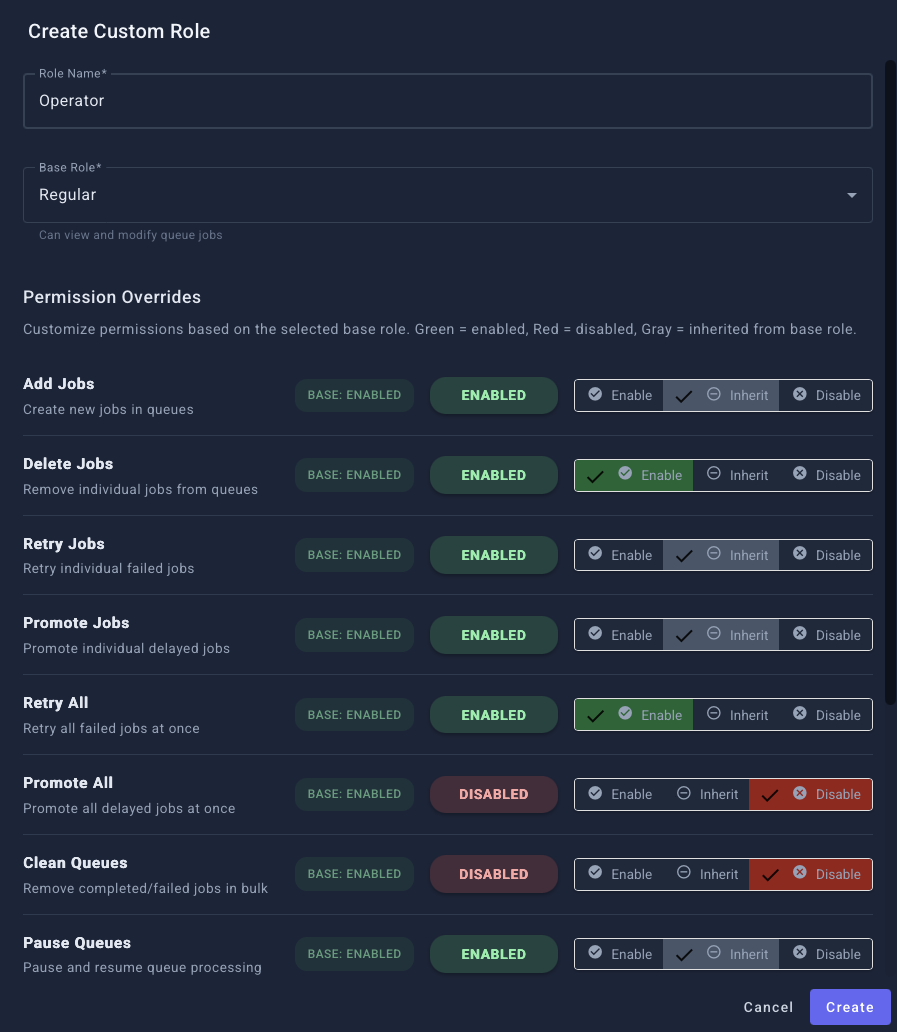Click the ENABLED status badge for Promote Jobs
Screen dimensions: 897x1032
coord(494,635)
